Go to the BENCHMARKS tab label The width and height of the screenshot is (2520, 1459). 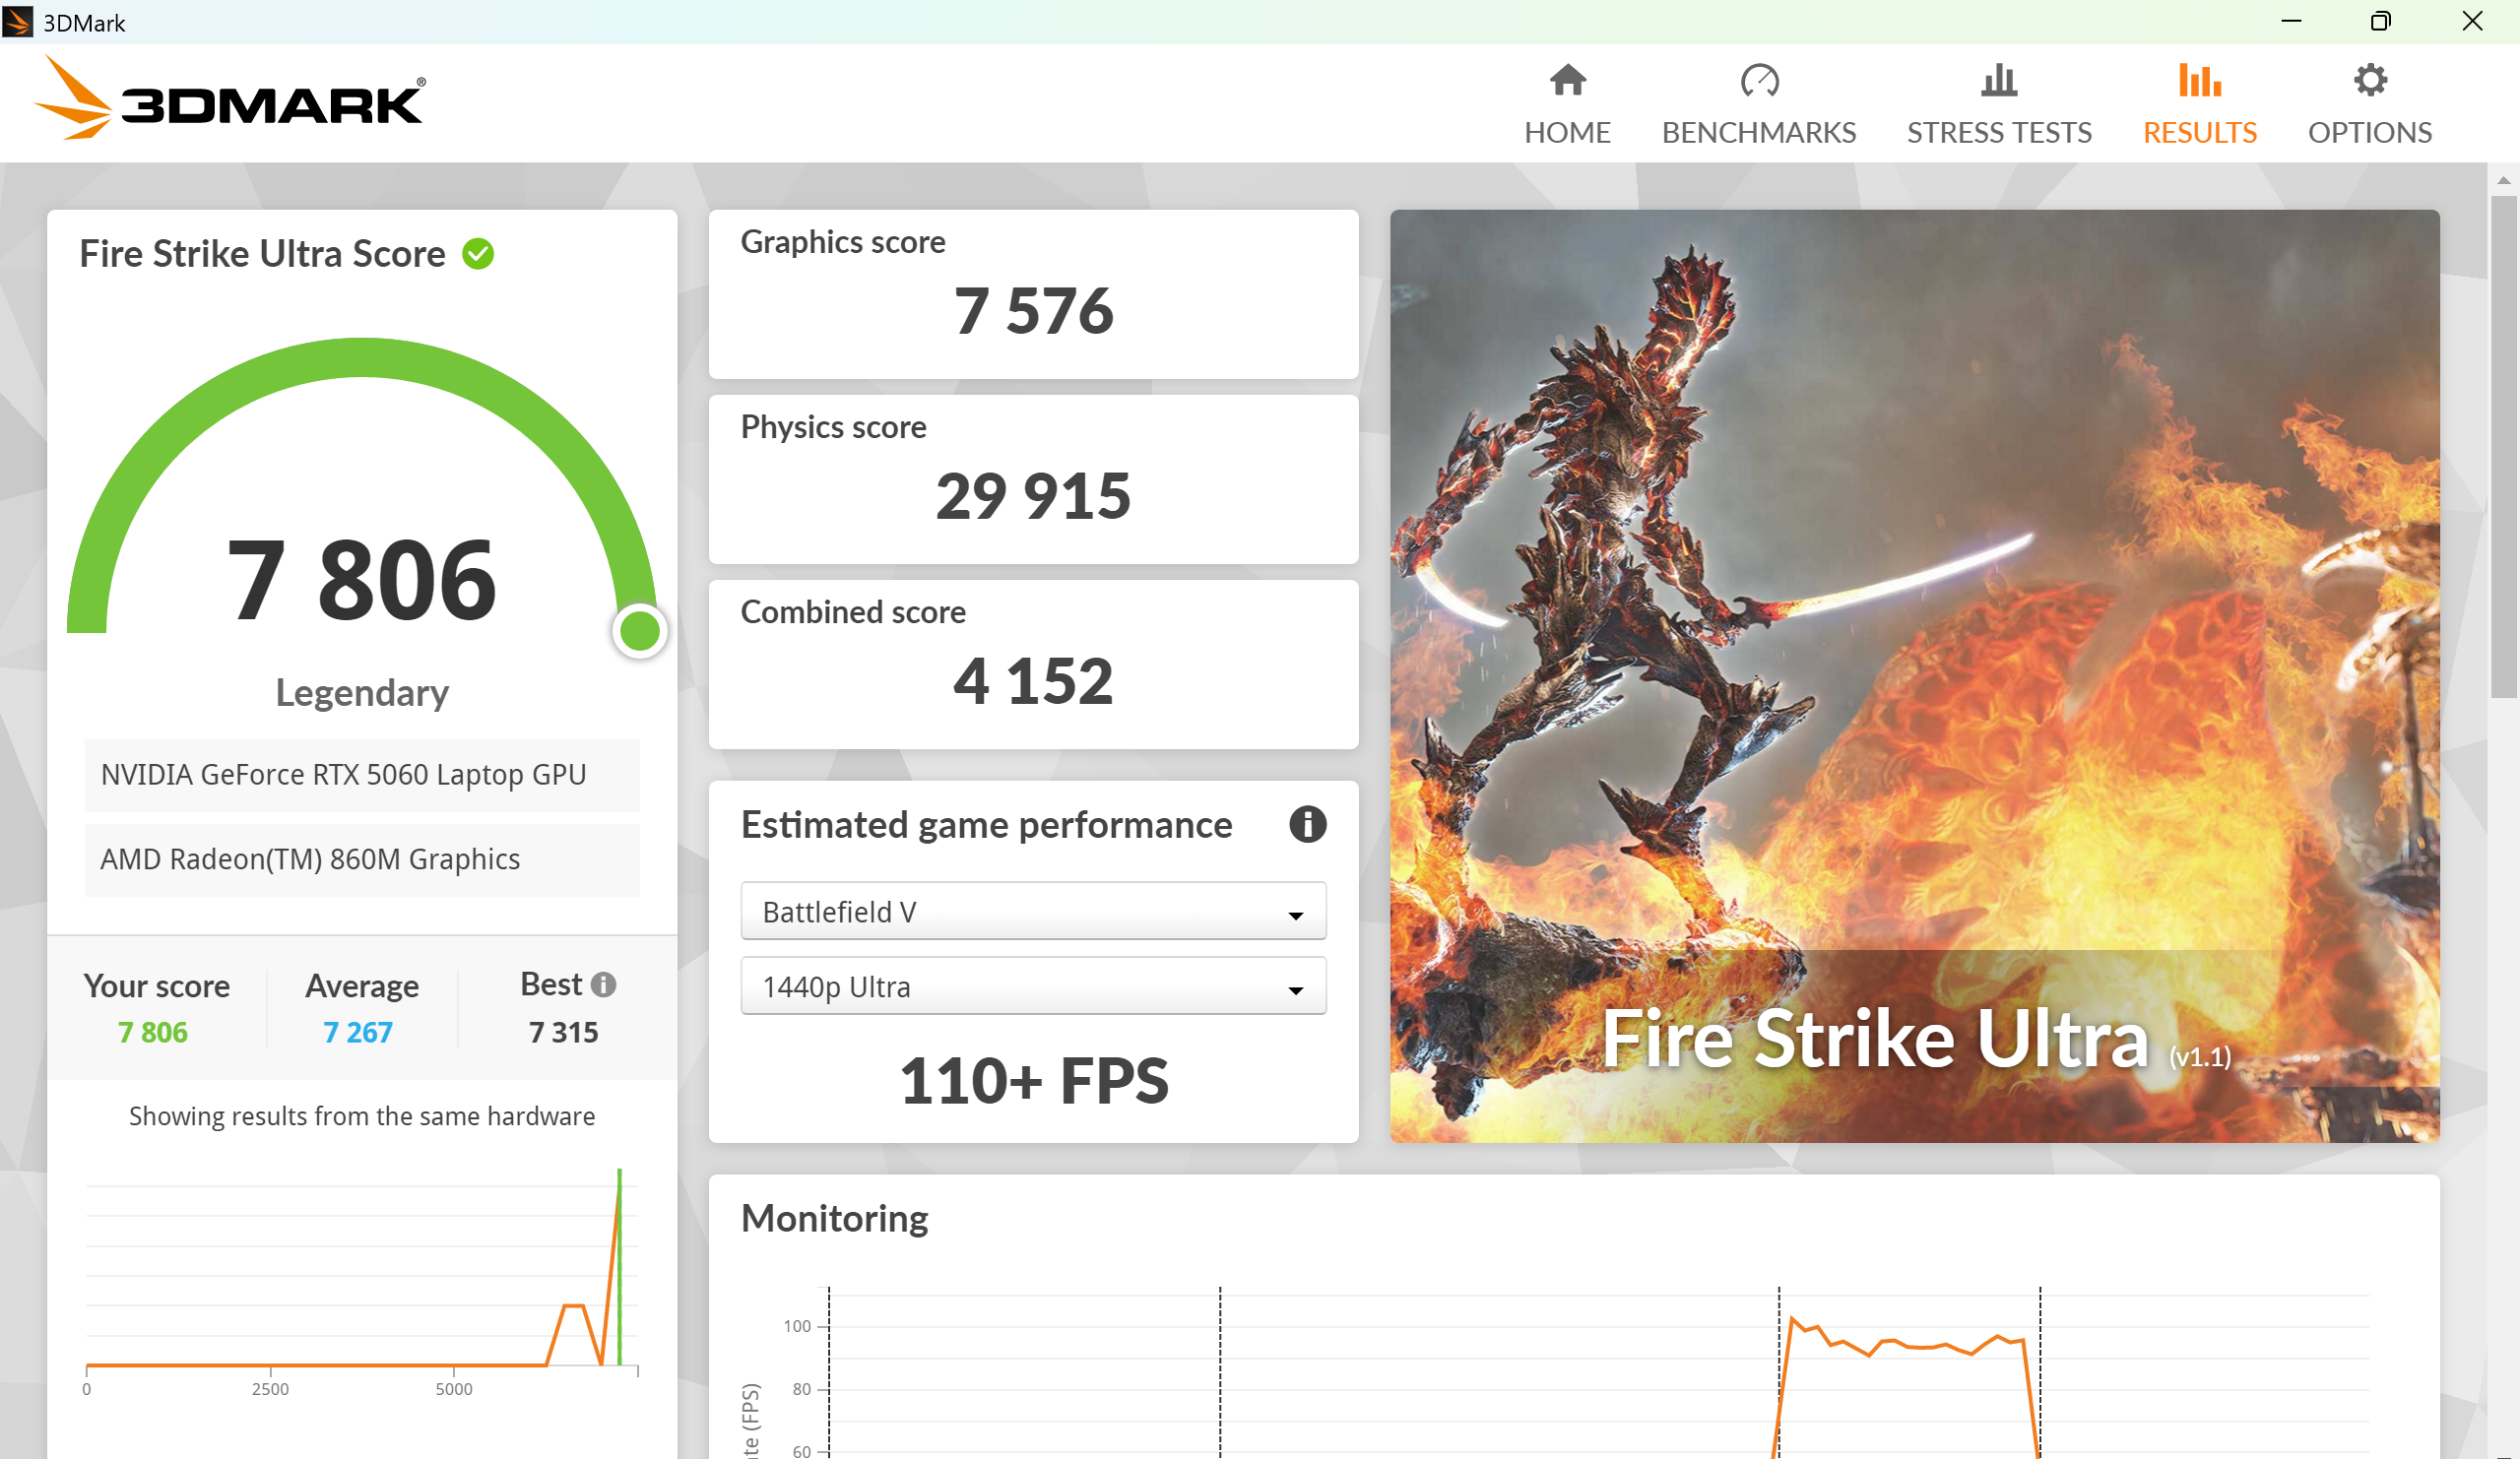point(1758,133)
